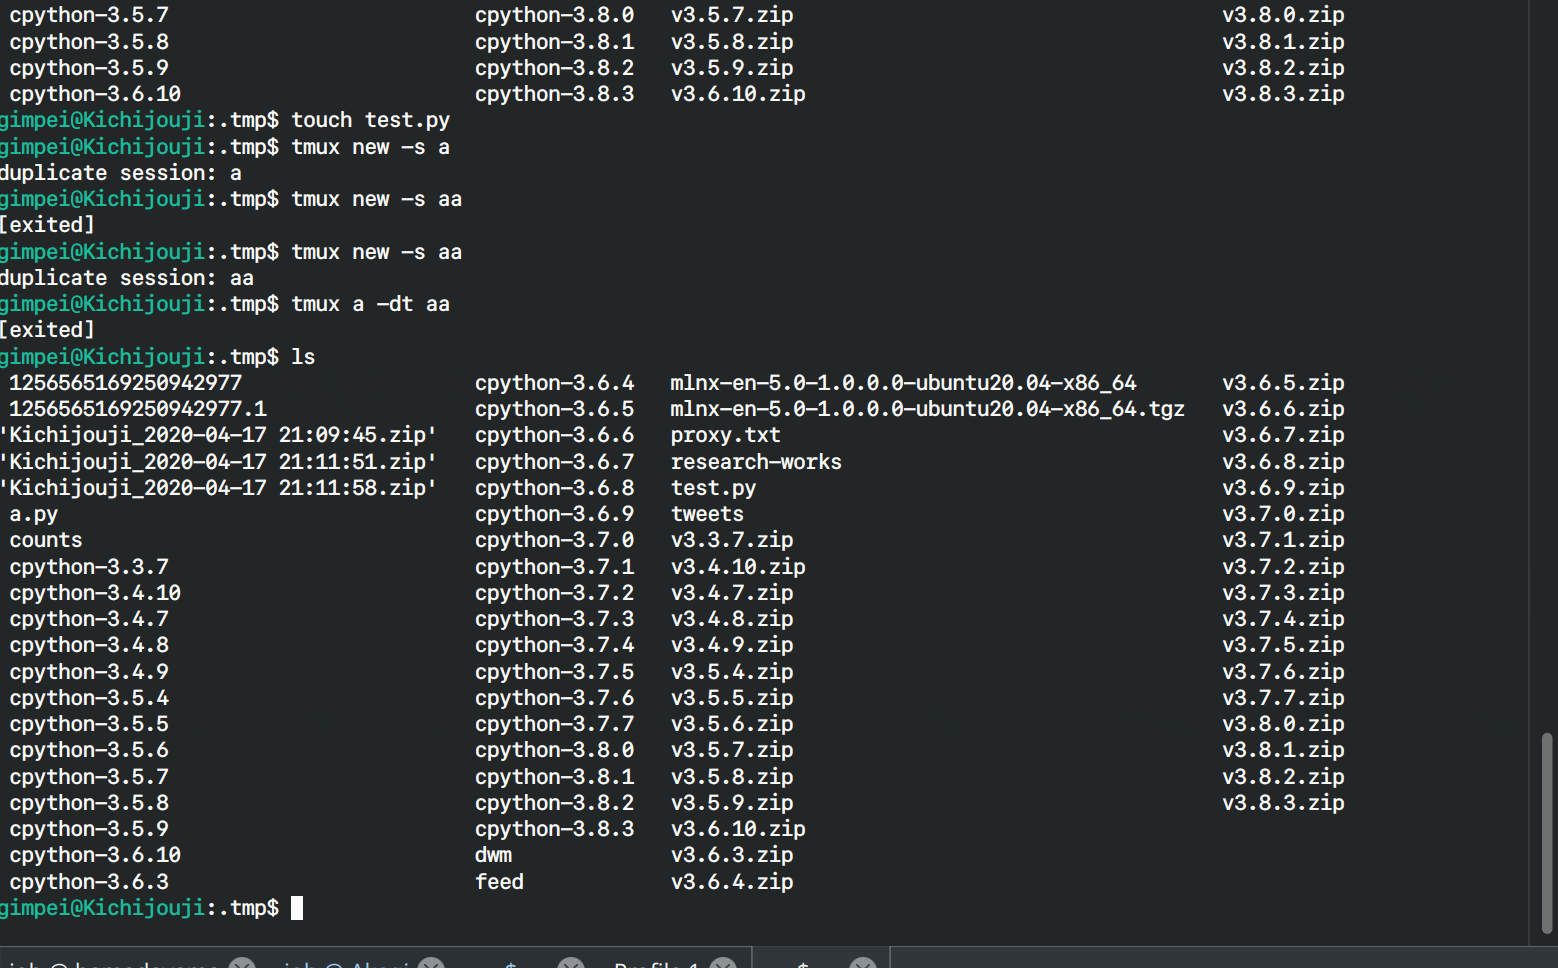This screenshot has width=1558, height=968.
Task: Click the cpython-3.5.4 entry
Action: pos(89,698)
